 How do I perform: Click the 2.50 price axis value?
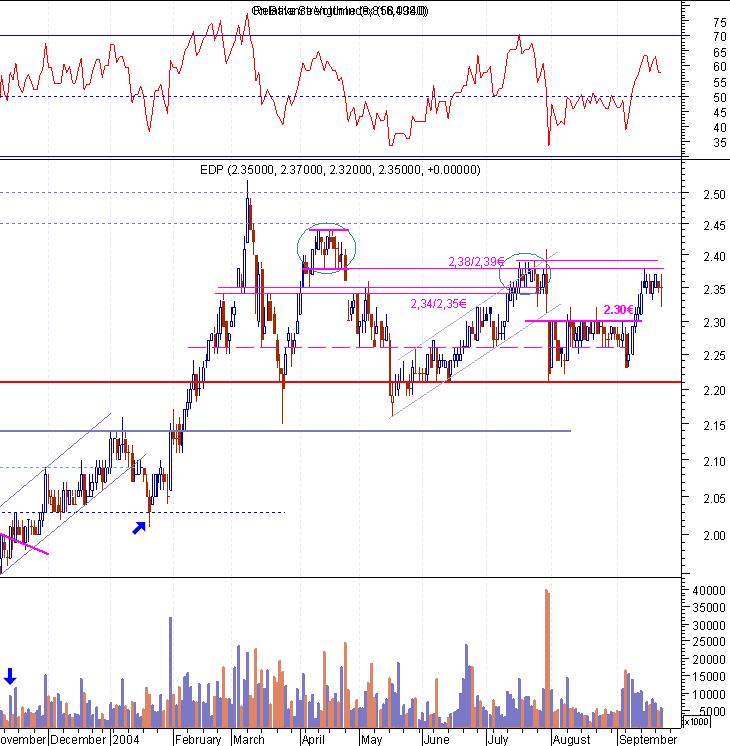tap(714, 195)
